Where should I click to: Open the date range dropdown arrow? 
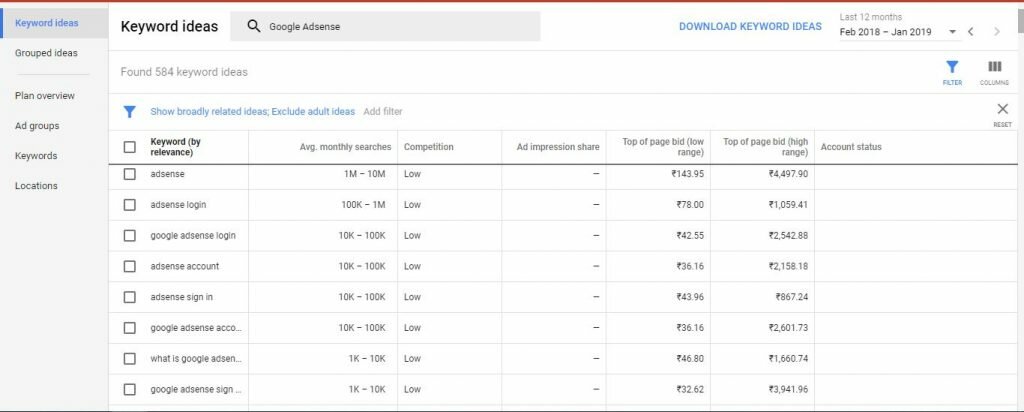pyautogui.click(x=952, y=31)
